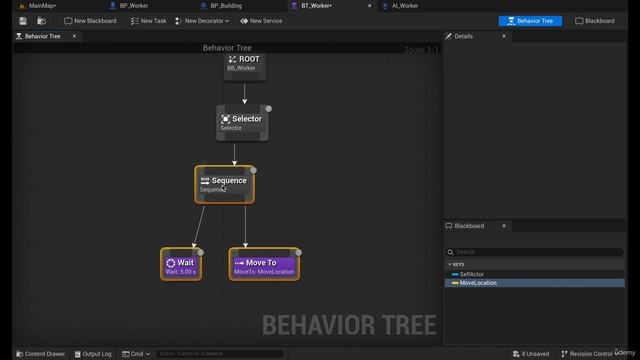Select the Sequence composite node
Screen dimensions: 640x360
224,184
